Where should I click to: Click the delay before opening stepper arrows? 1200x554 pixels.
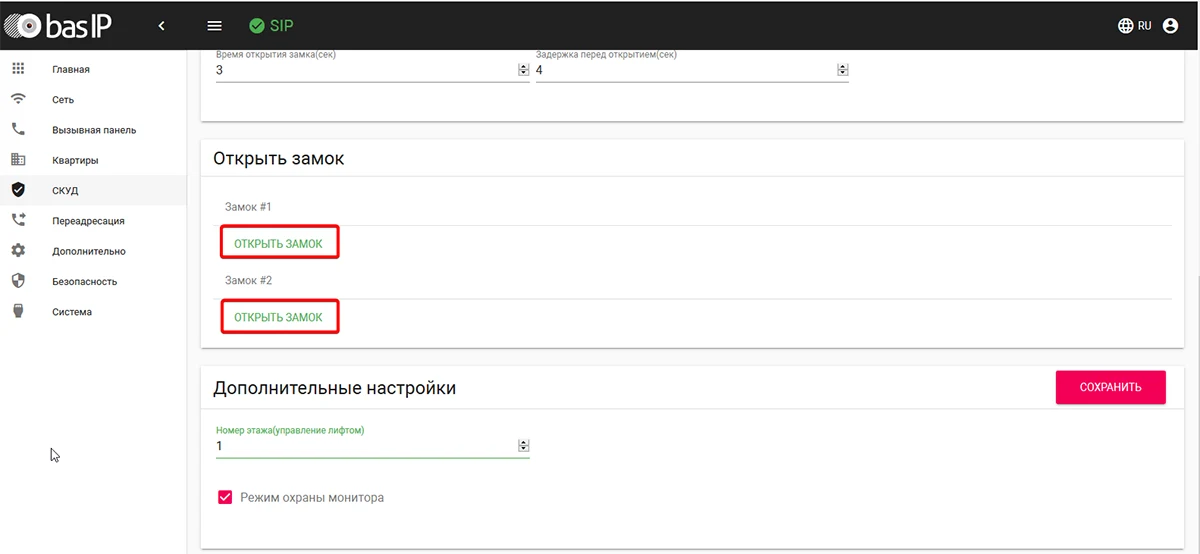842,70
